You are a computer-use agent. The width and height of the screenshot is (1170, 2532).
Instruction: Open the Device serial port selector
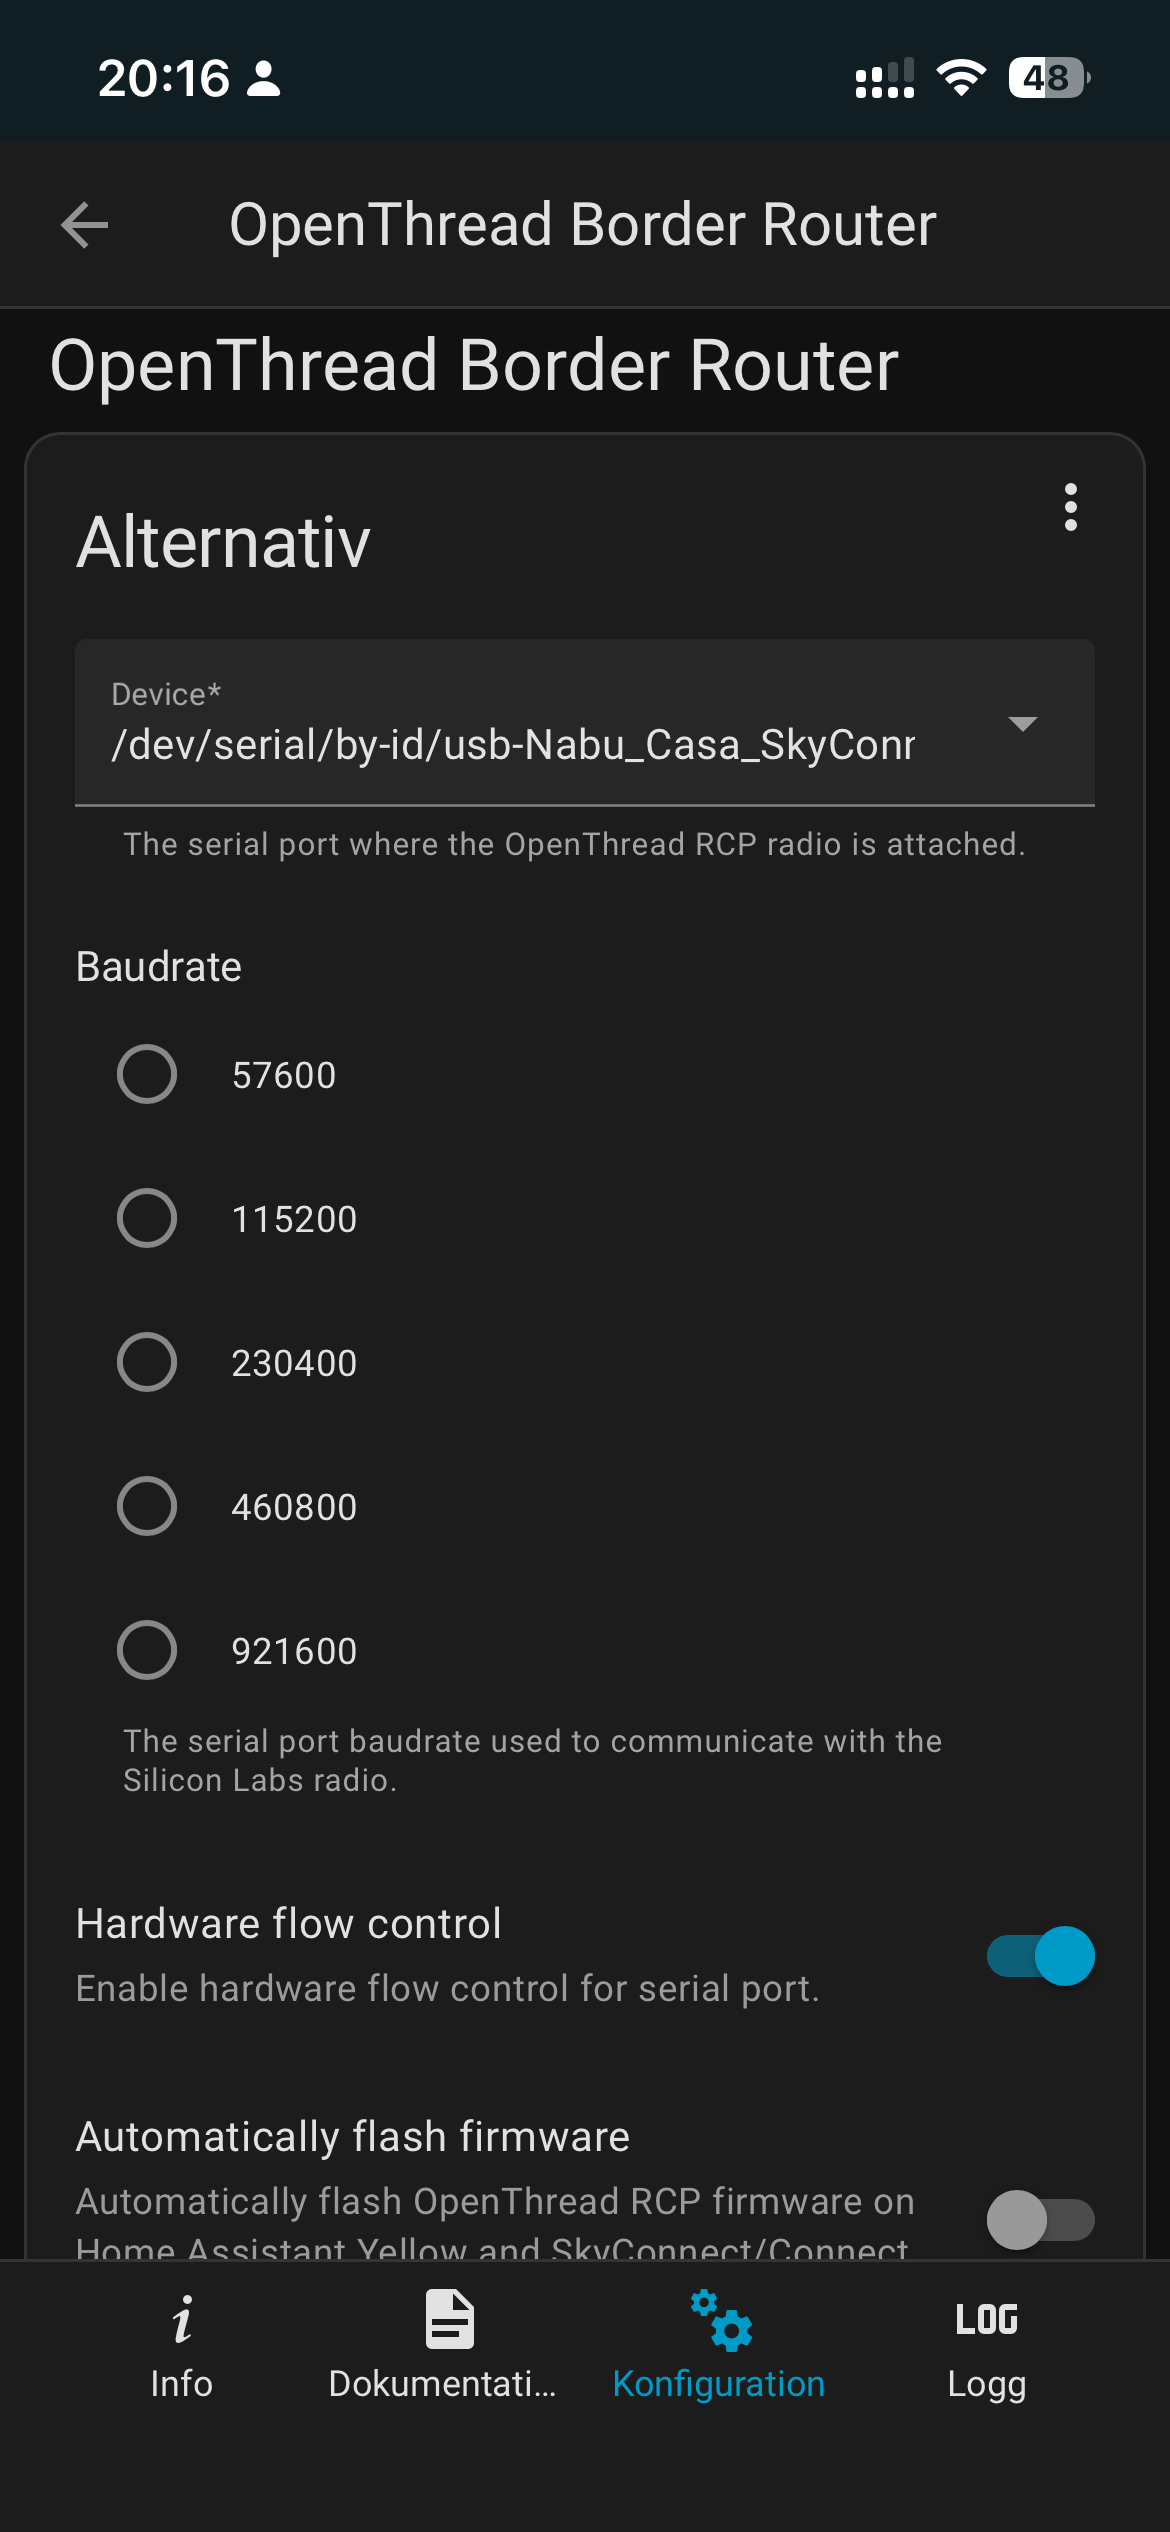(x=585, y=722)
